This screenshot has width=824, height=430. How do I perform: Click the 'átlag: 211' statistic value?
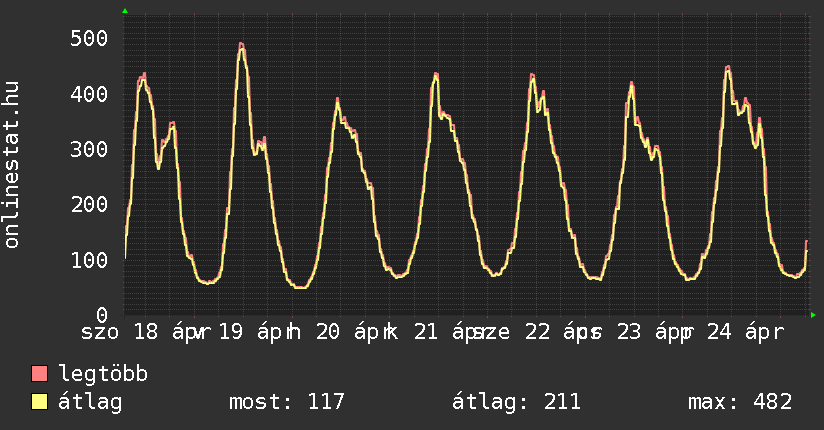click(x=517, y=402)
